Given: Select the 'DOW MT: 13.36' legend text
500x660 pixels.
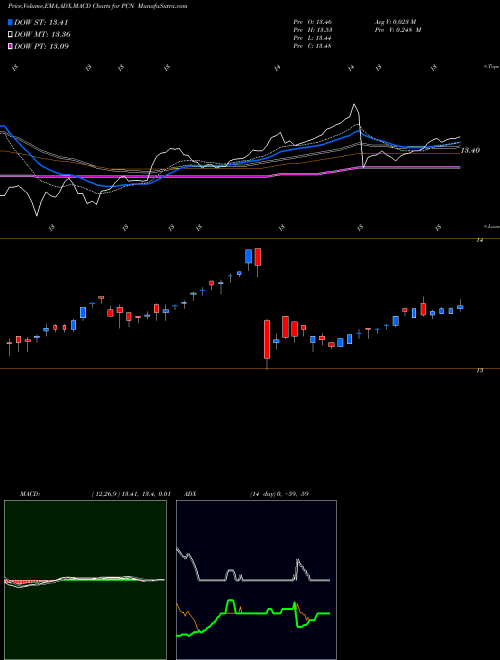Looking at the screenshot, I should point(43,35).
